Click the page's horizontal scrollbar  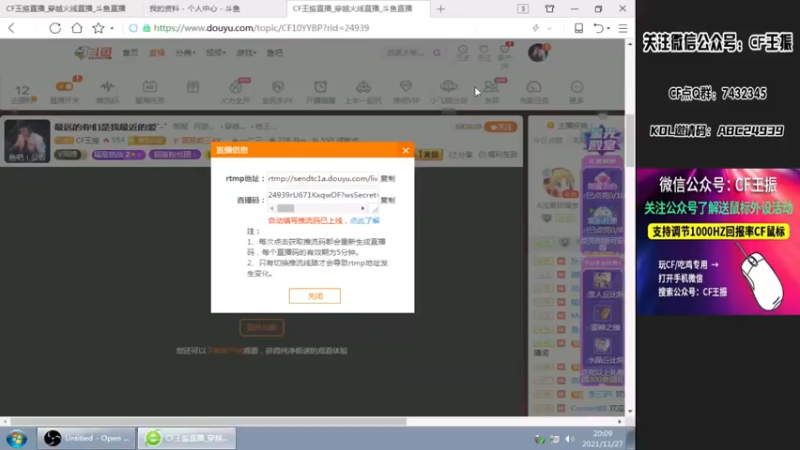tap(208, 421)
